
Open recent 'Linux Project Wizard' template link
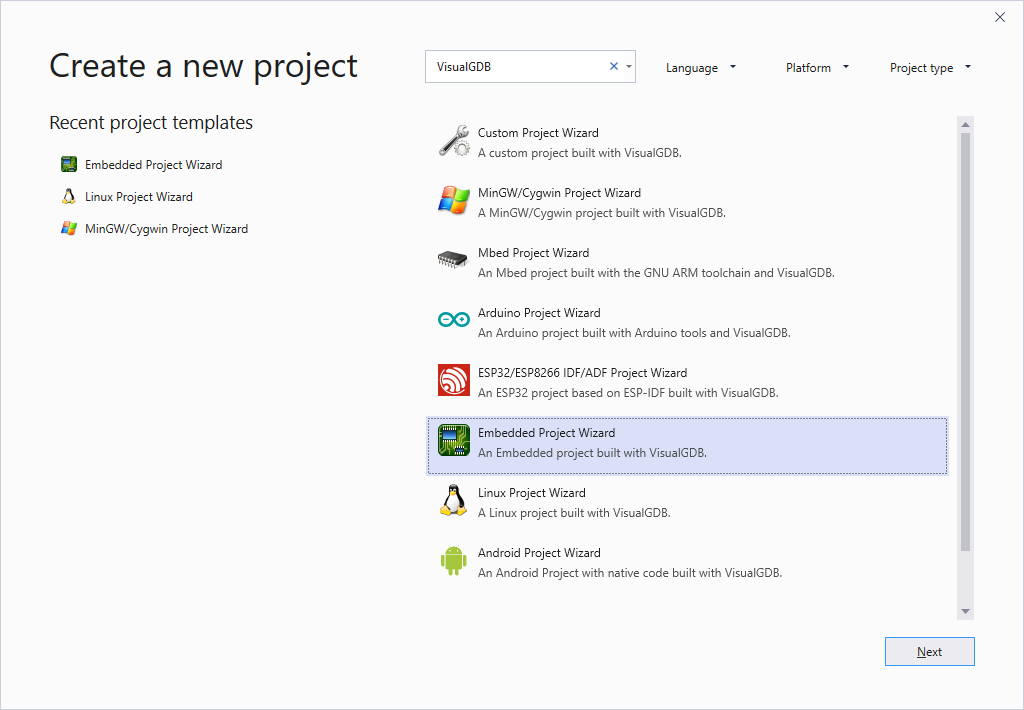pos(138,197)
